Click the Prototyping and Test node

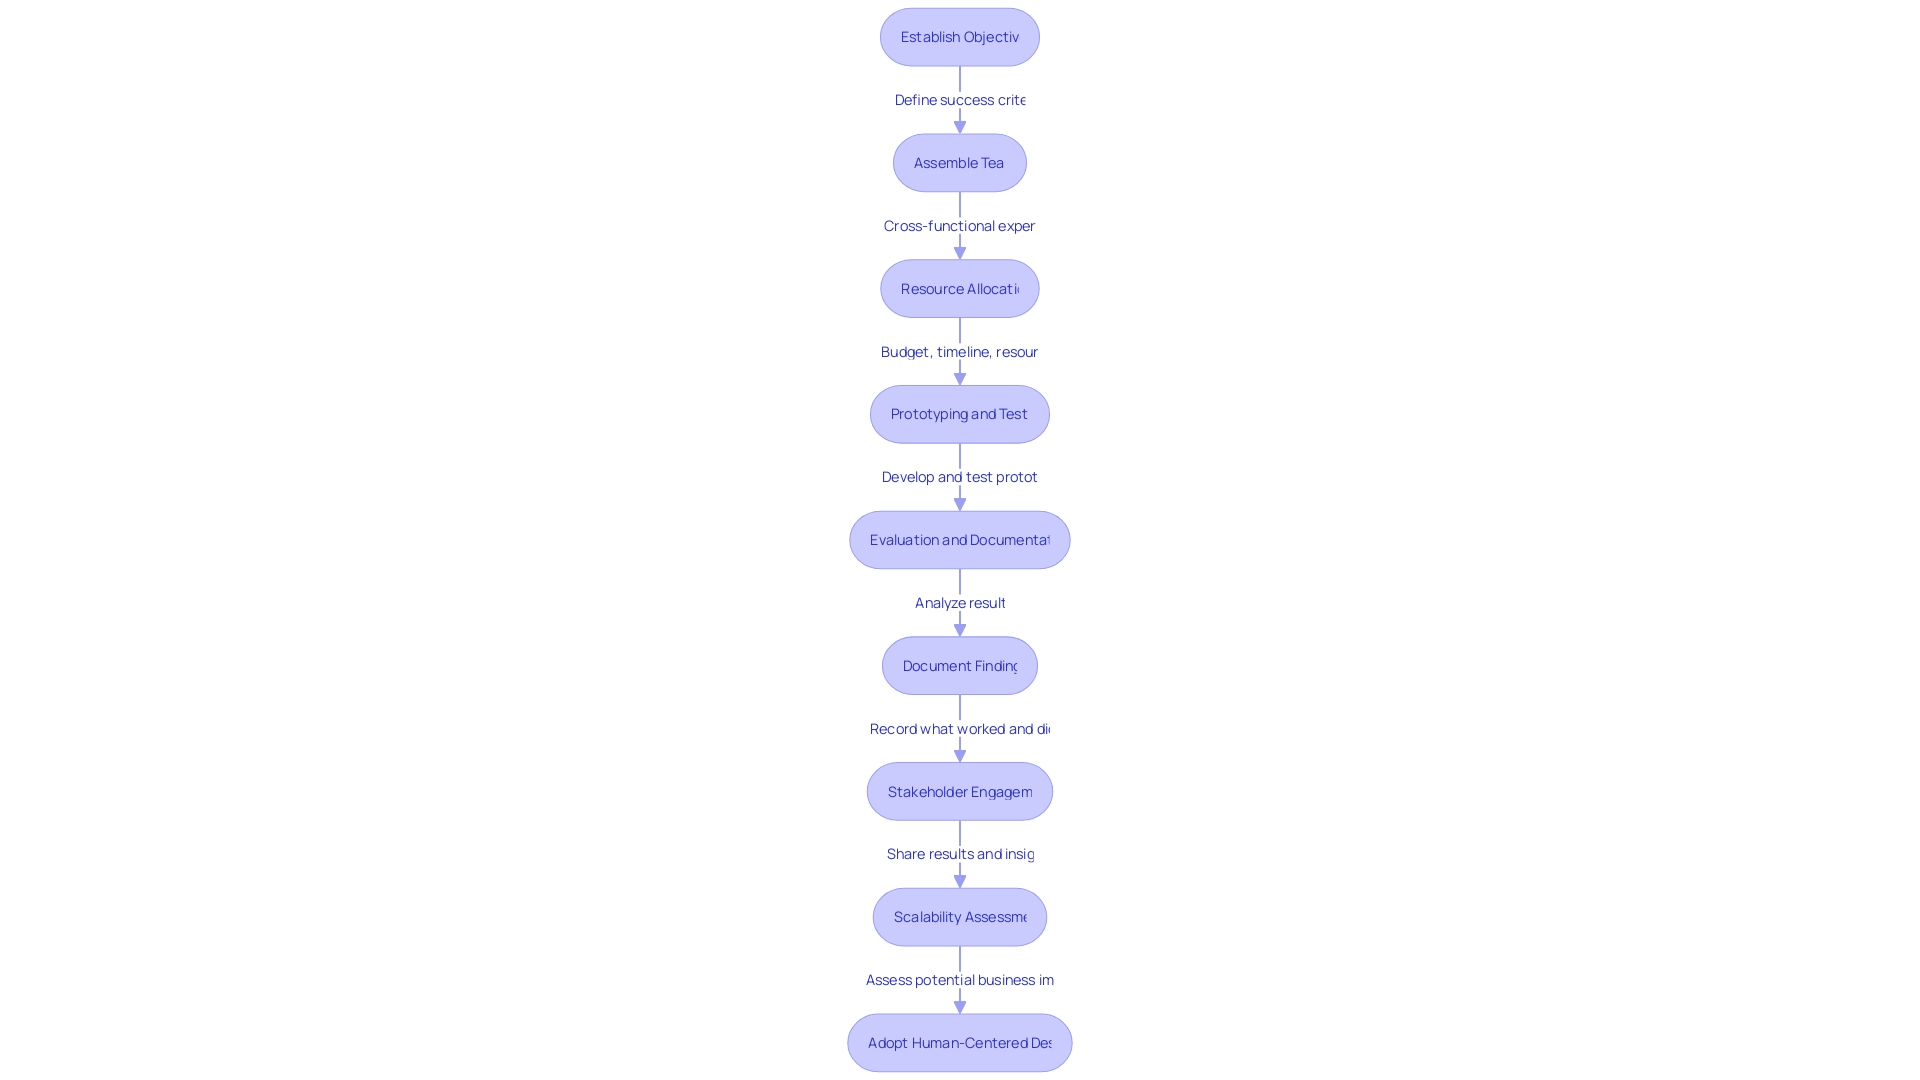959,414
